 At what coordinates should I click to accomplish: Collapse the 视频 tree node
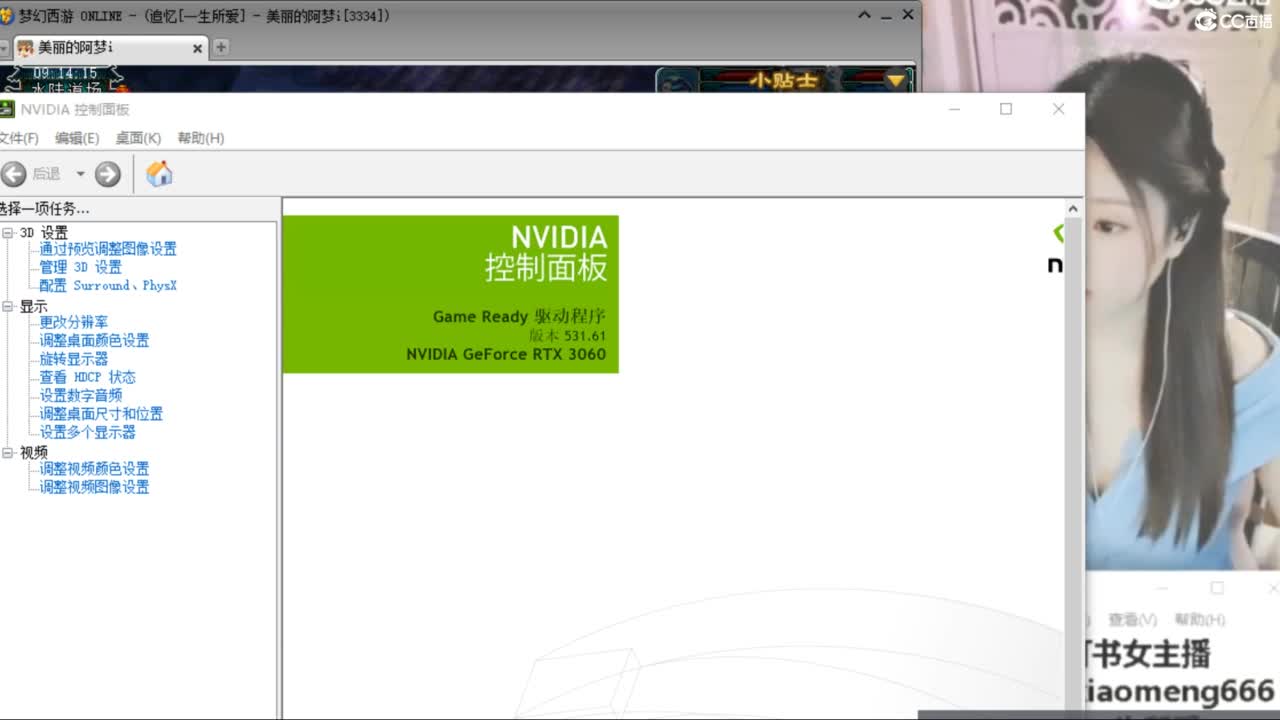coord(8,453)
